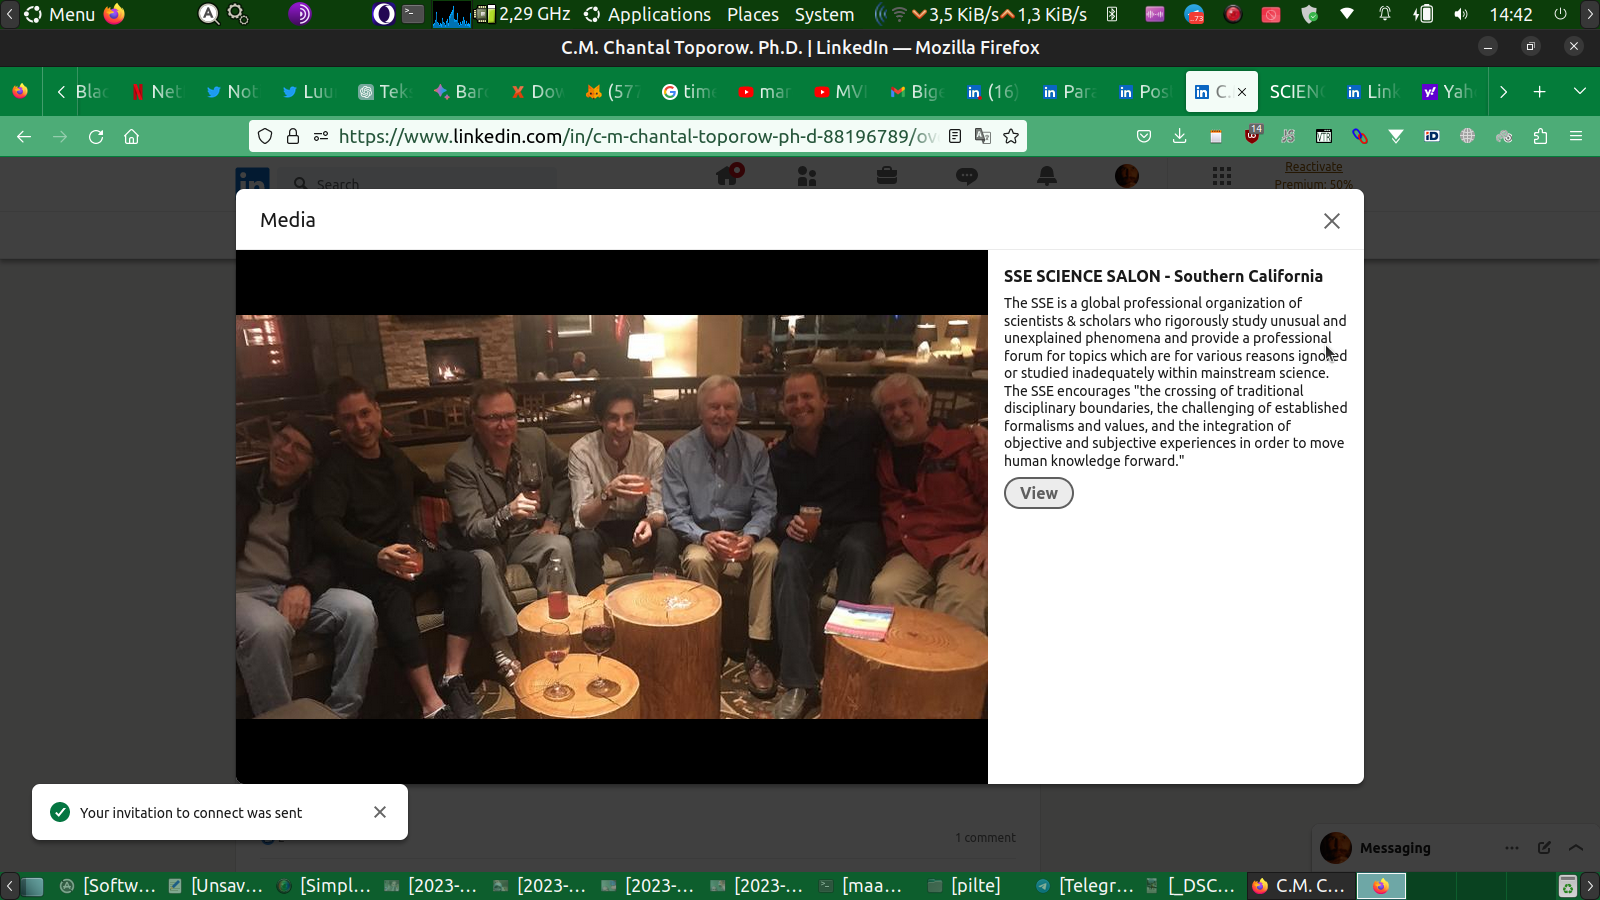Show desktop using bottom-left panel icon
Viewport: 1600px width, 900px height.
(x=33, y=886)
